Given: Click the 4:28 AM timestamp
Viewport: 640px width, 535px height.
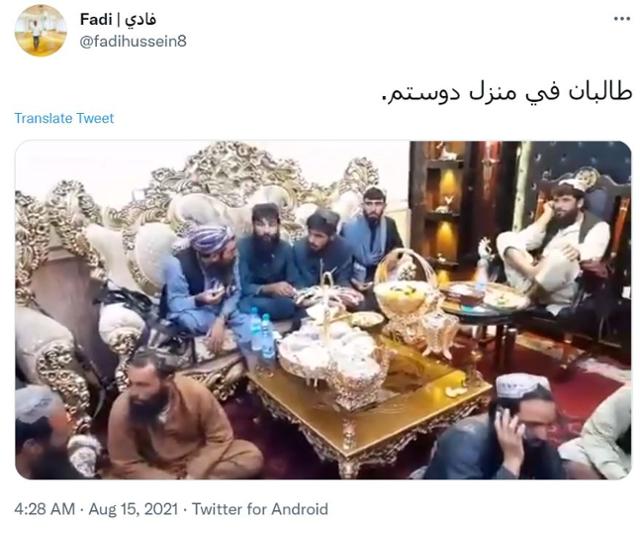Looking at the screenshot, I should click(x=45, y=509).
